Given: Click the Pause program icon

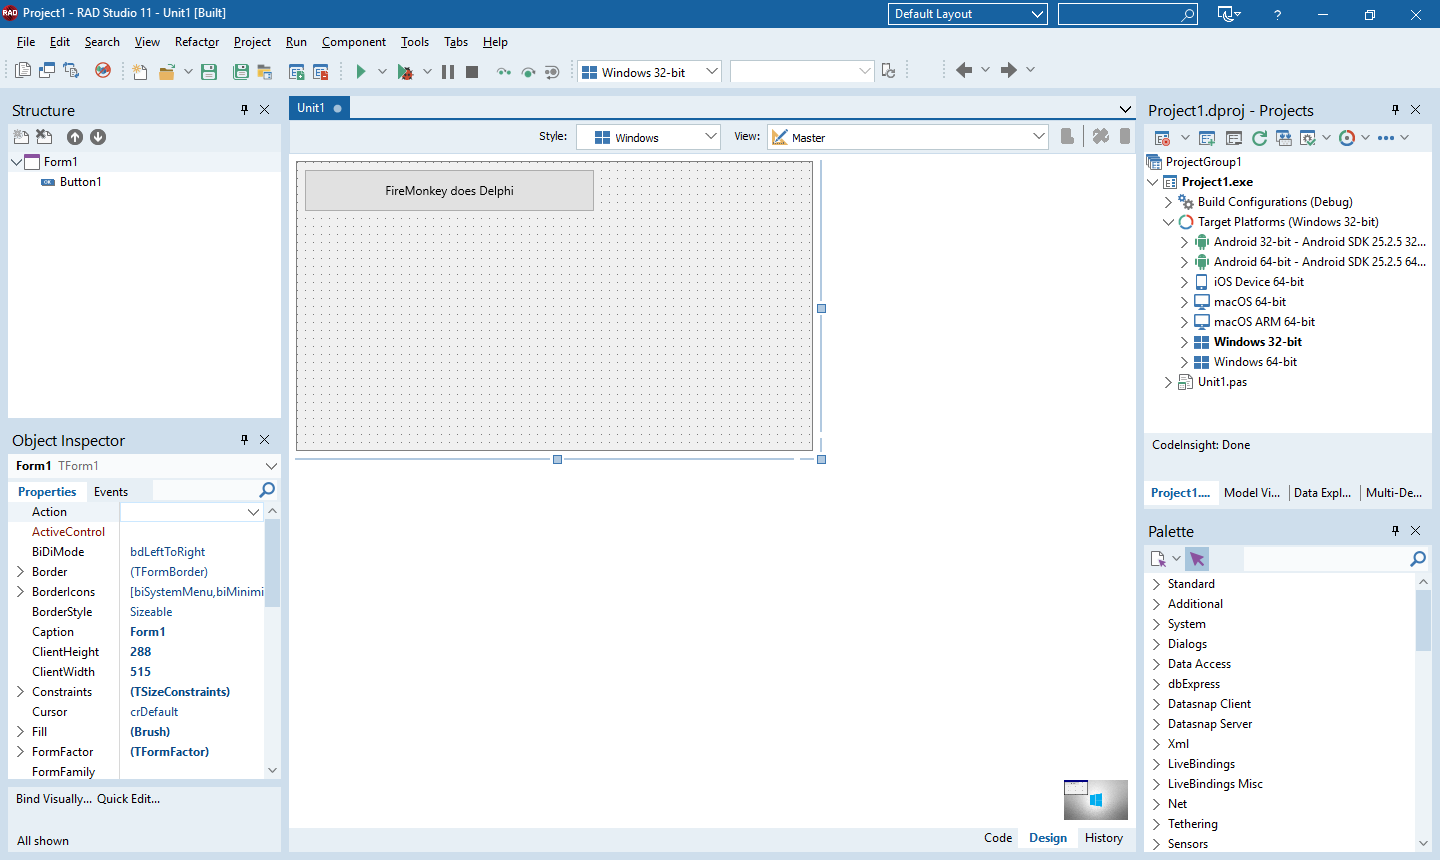Looking at the screenshot, I should click(x=448, y=71).
